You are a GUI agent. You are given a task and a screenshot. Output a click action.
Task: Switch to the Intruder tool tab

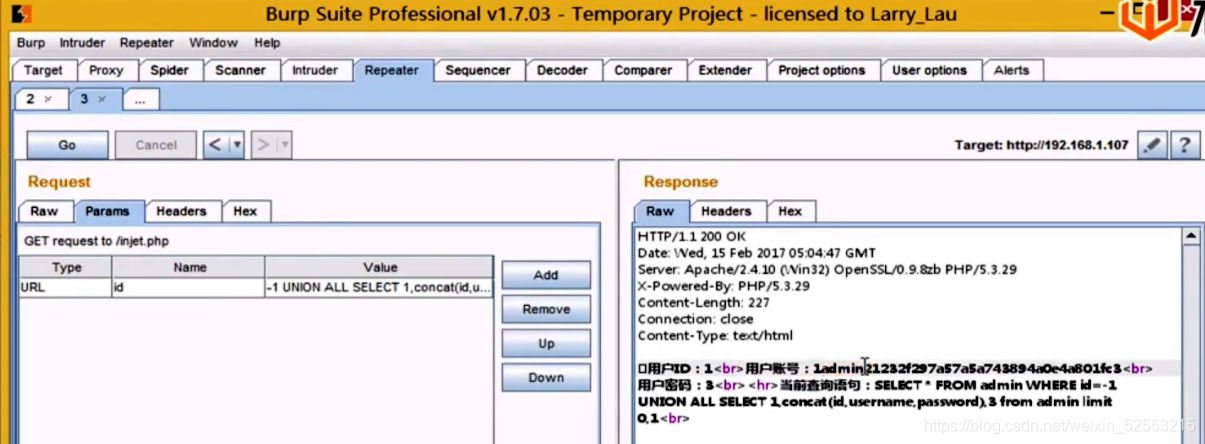pyautogui.click(x=315, y=70)
